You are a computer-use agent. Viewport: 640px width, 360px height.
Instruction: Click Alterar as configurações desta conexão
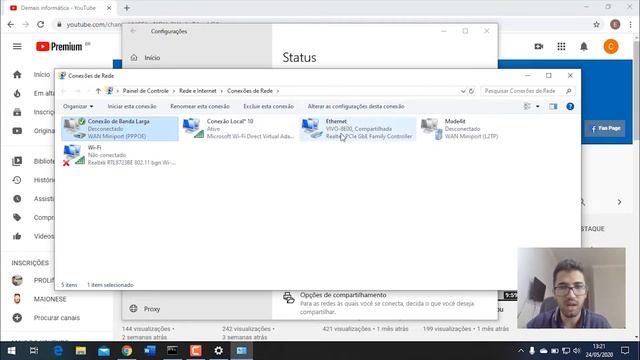(x=356, y=107)
